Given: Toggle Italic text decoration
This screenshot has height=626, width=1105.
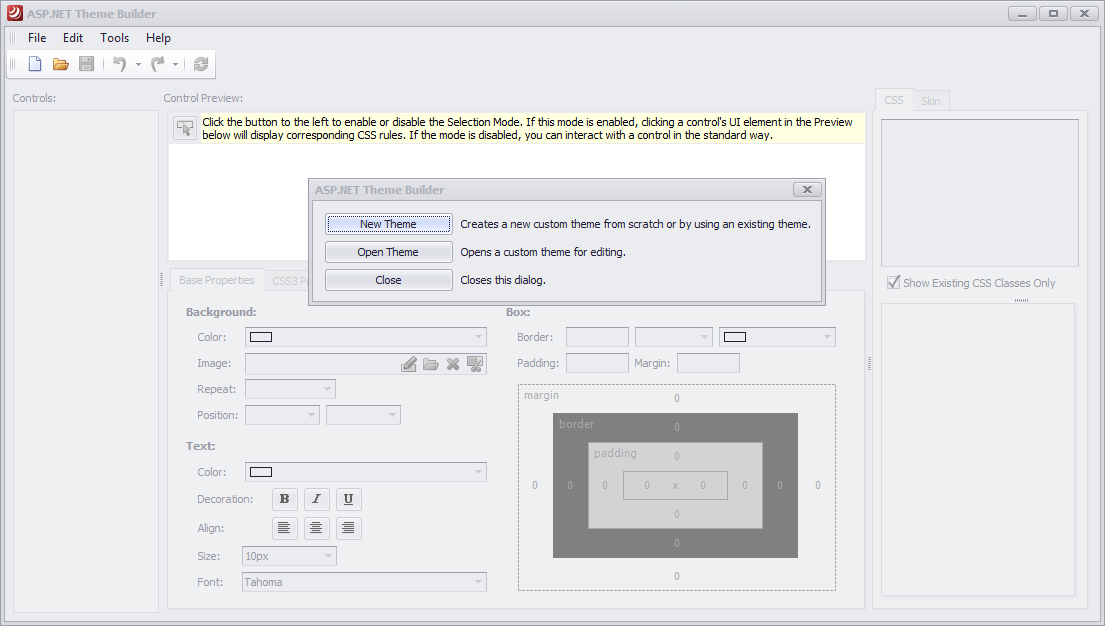Looking at the screenshot, I should 316,499.
